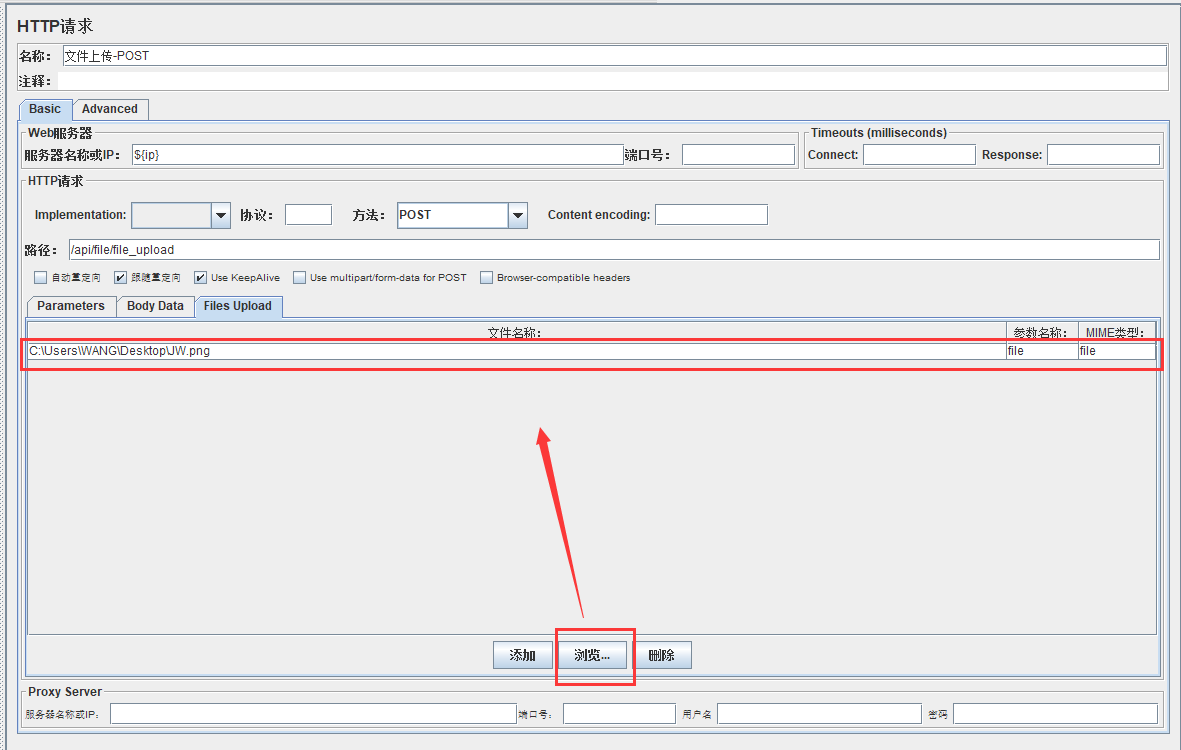
Task: Click the 服务器名称或IP field containing ${ip}
Action: point(376,155)
